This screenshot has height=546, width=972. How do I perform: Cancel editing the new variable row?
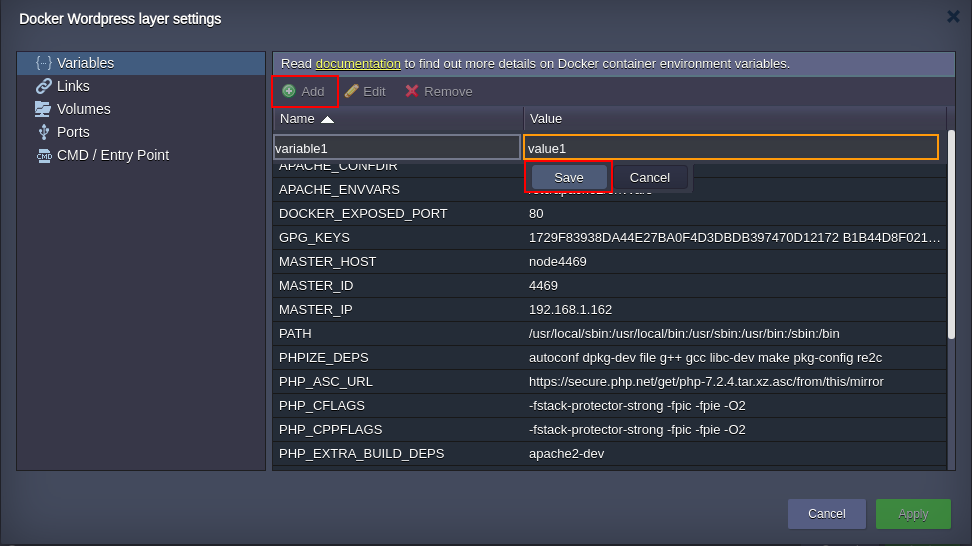tap(649, 178)
